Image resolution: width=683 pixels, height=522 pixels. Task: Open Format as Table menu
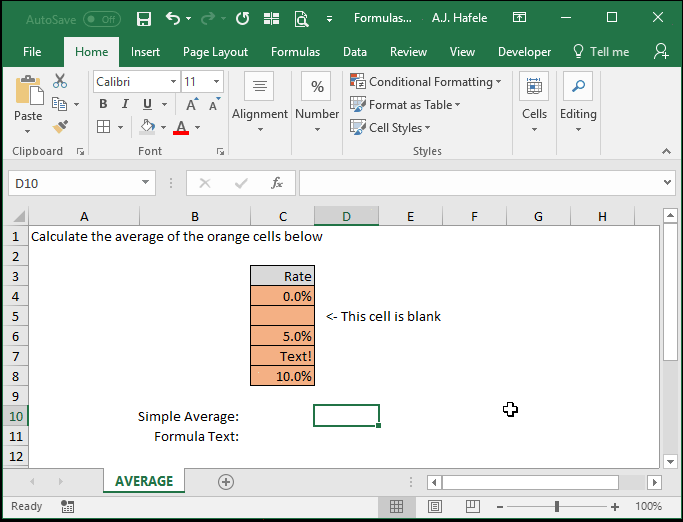click(405, 105)
